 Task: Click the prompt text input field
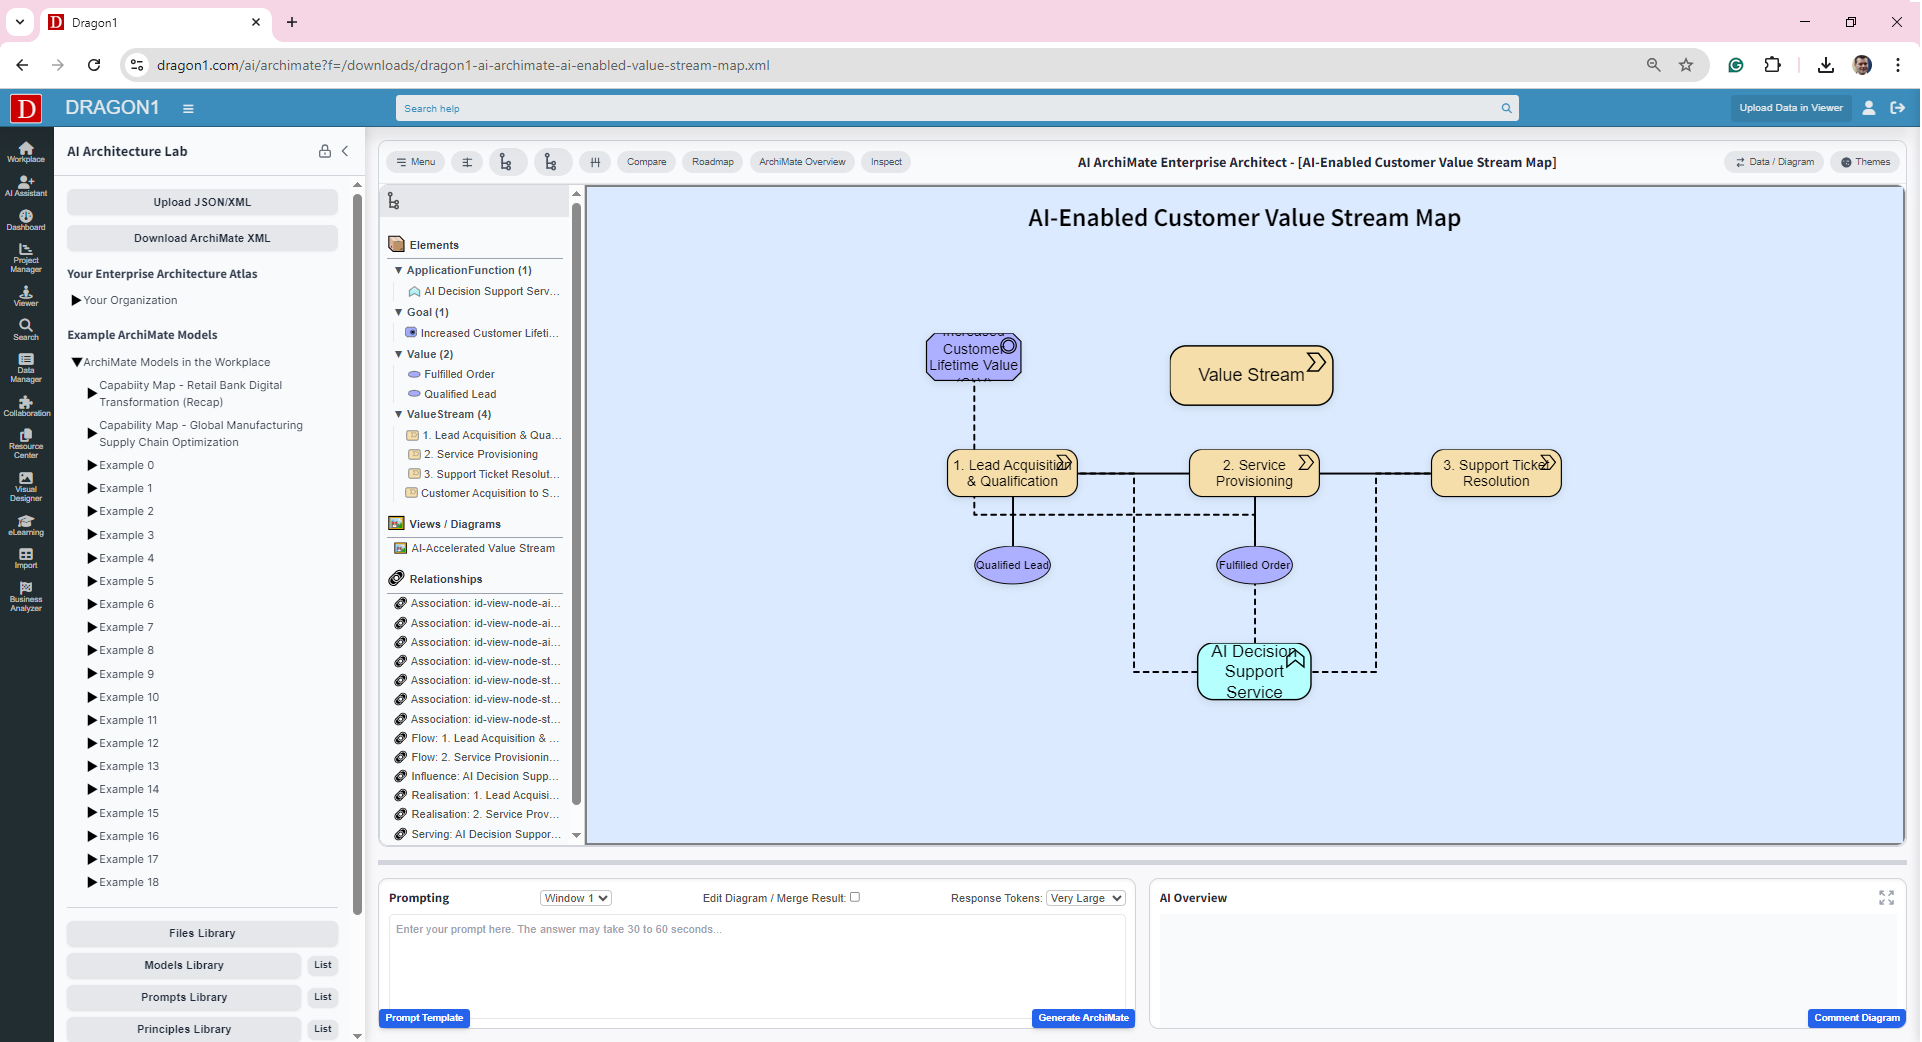pos(756,960)
